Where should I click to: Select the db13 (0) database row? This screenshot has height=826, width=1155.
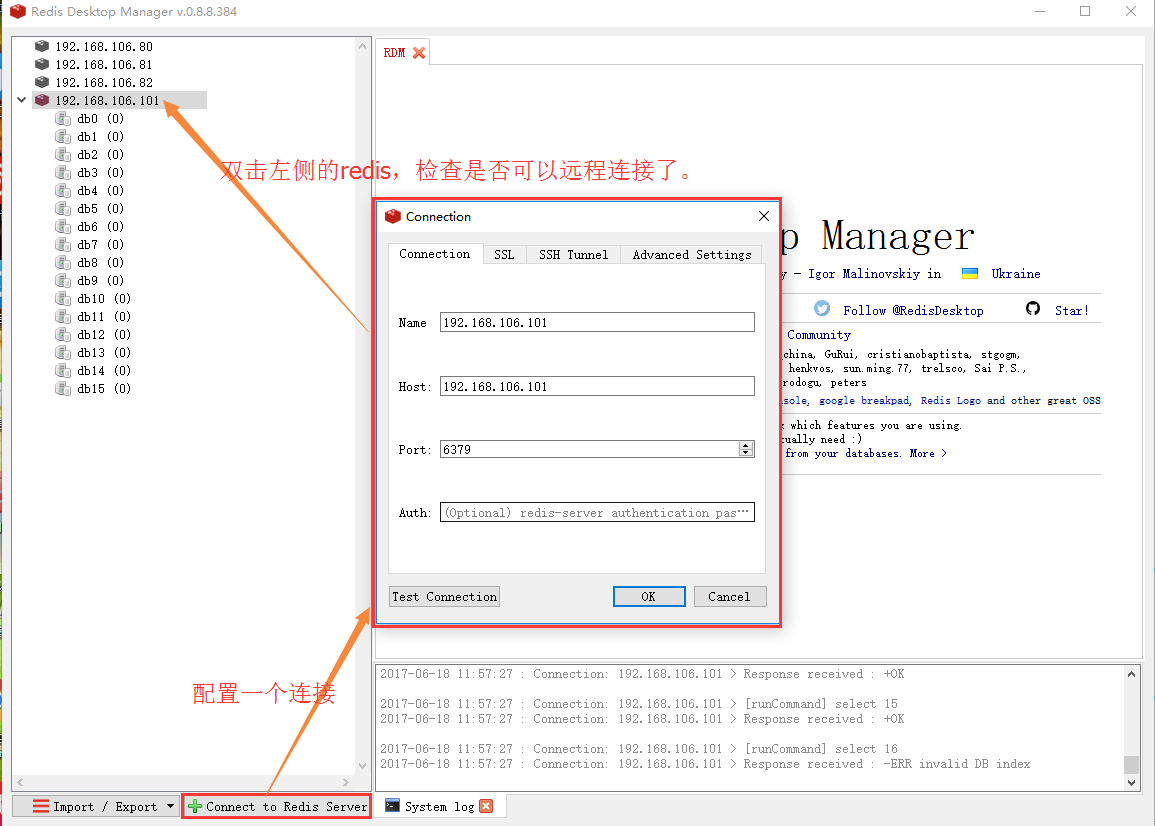(x=94, y=352)
